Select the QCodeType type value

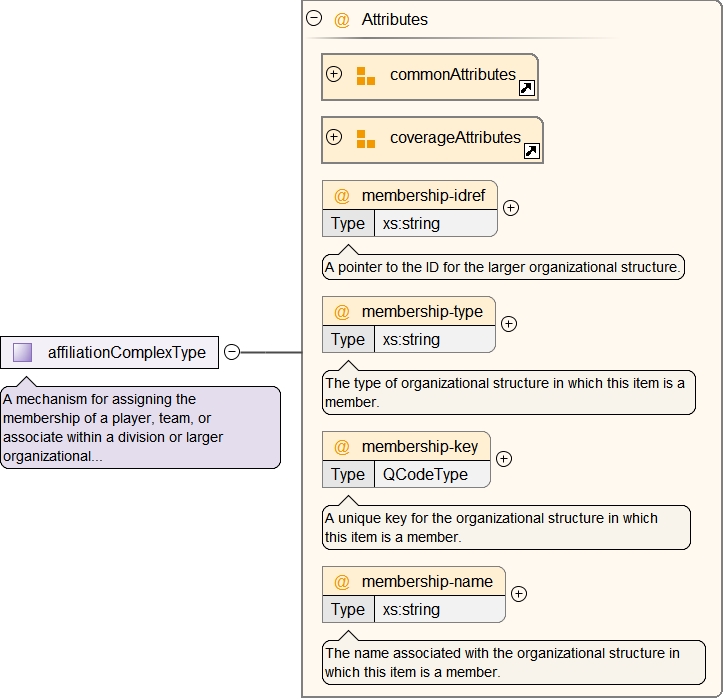(425, 475)
